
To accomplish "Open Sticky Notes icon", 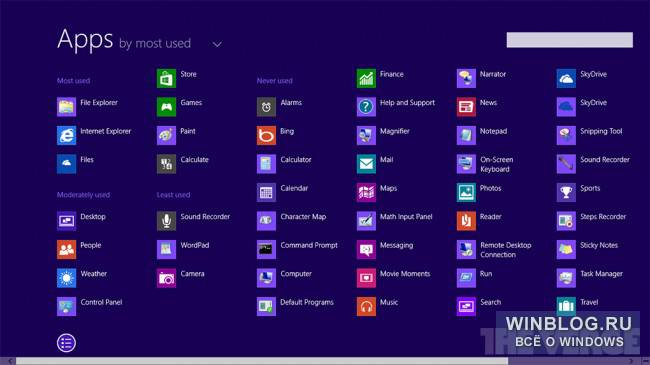I will [566, 249].
